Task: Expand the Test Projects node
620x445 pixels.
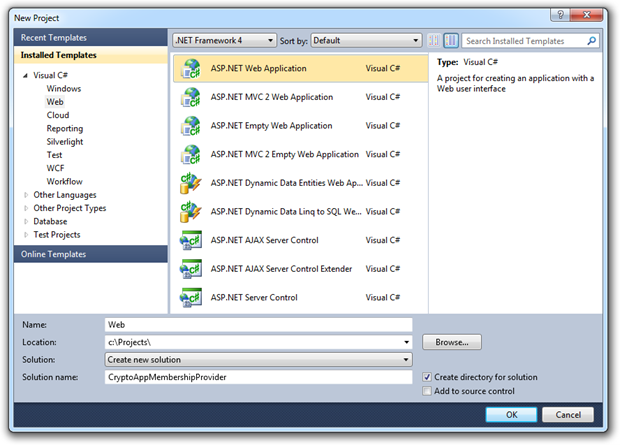Action: [26, 235]
